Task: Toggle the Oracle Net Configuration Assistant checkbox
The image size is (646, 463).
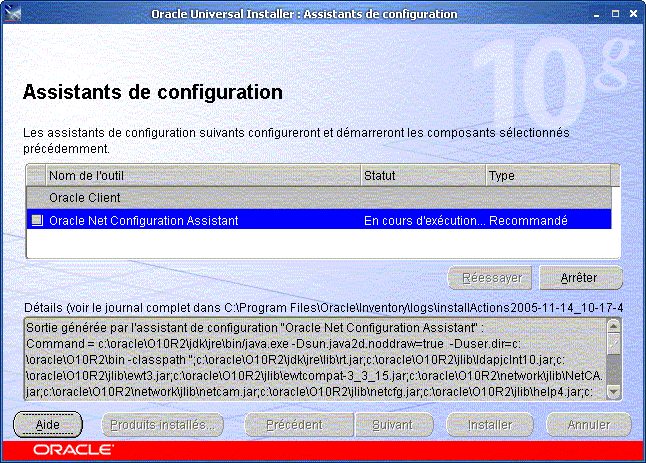Action: pos(37,220)
